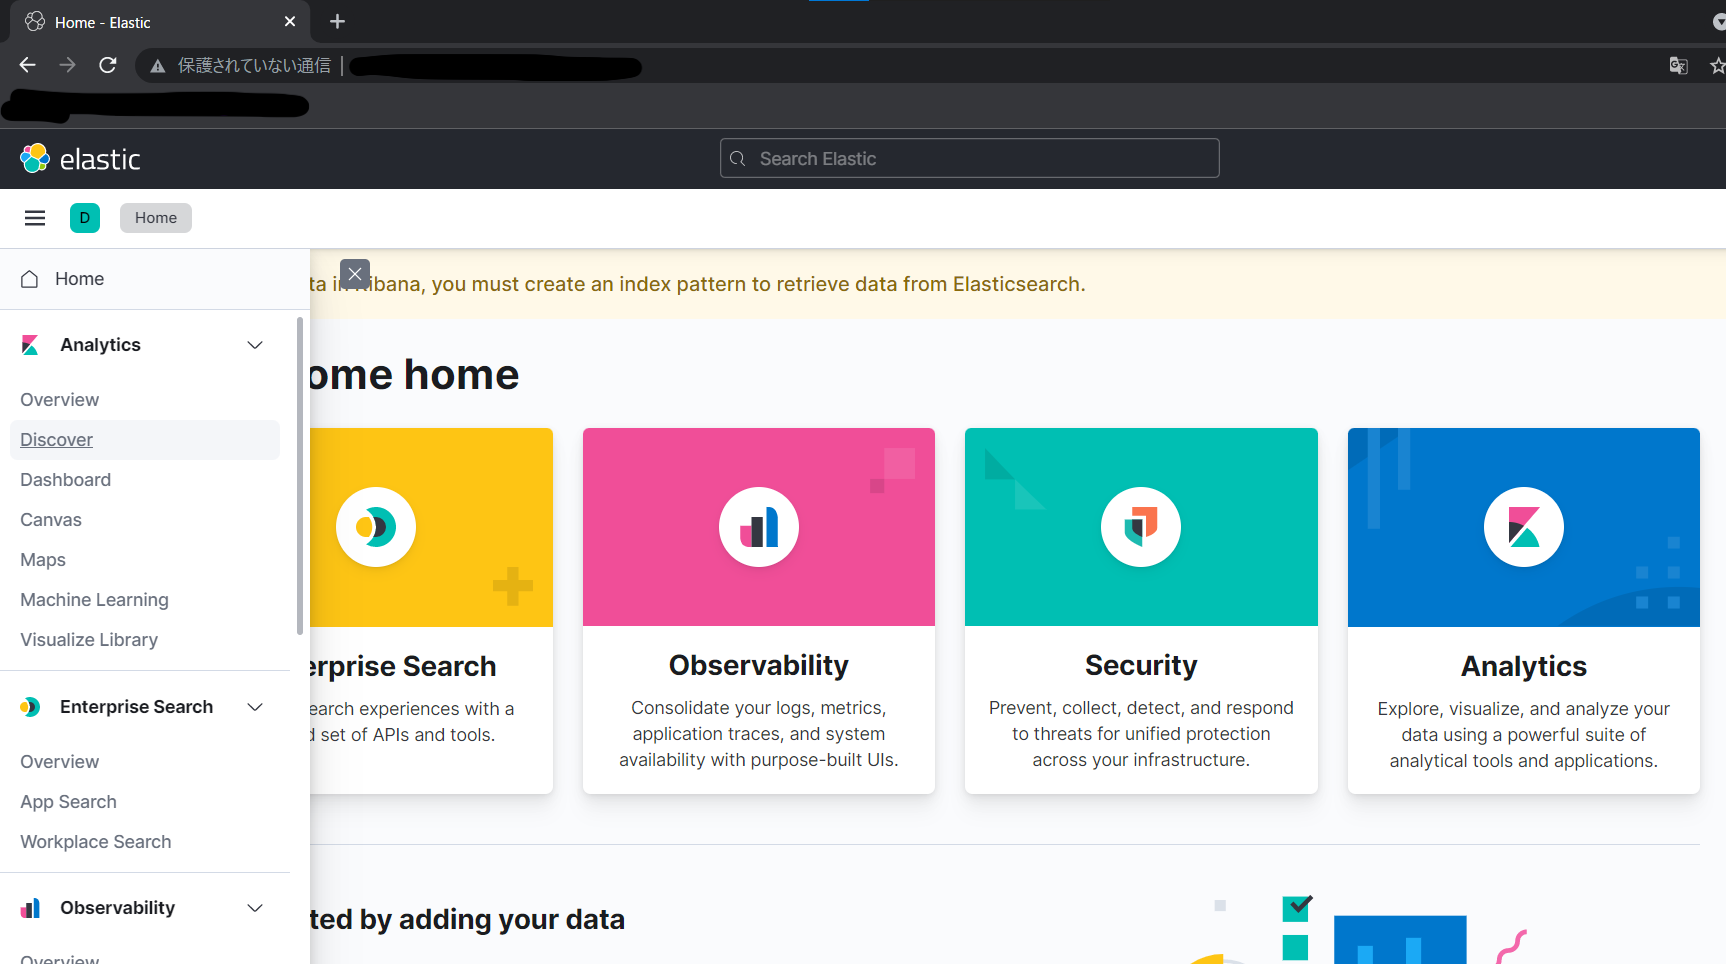
Task: Click the sidebar vertical scrollbar
Action: 300,476
